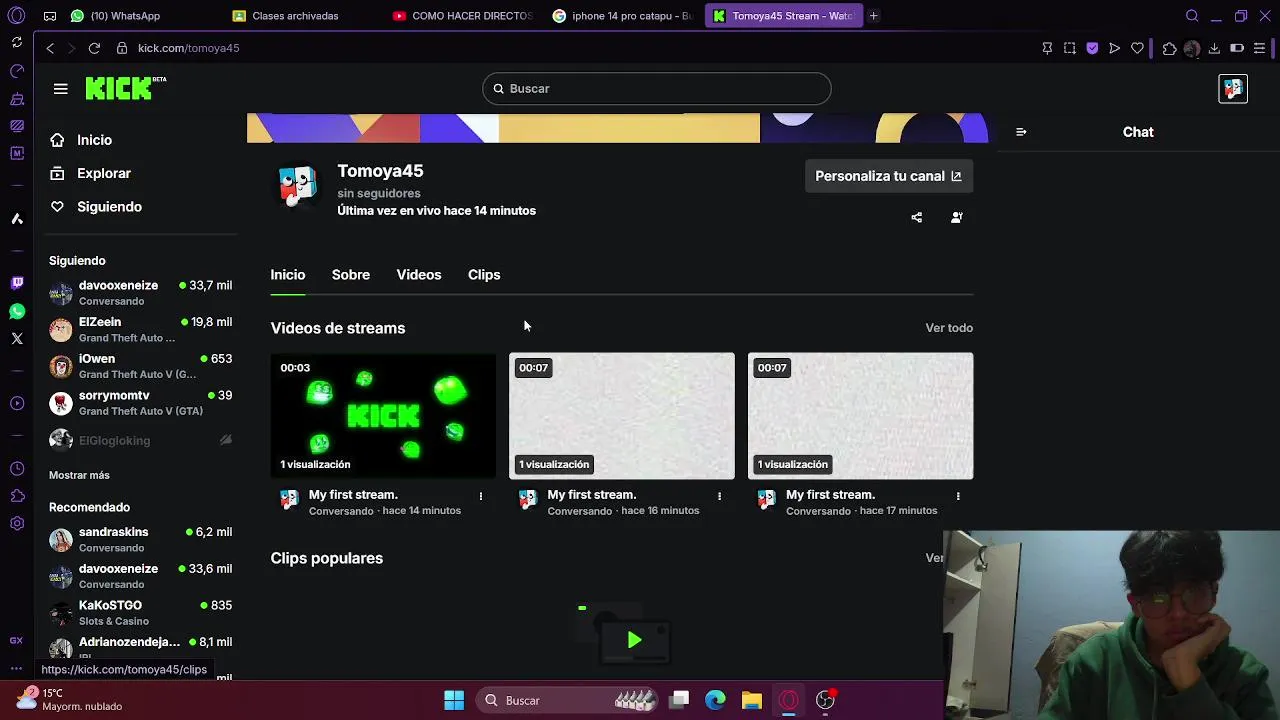Open History from the Opera sidebar clock icon
Image resolution: width=1280 pixels, height=720 pixels.
tap(17, 469)
